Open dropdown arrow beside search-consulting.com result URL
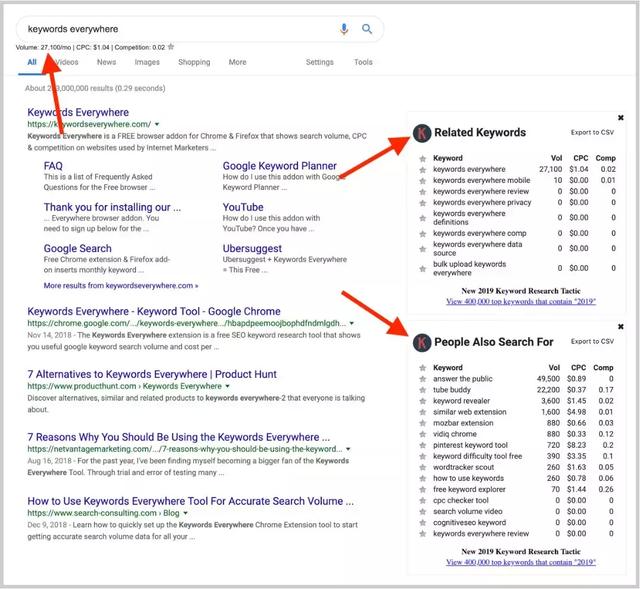Image resolution: width=640 pixels, height=589 pixels. (185, 513)
